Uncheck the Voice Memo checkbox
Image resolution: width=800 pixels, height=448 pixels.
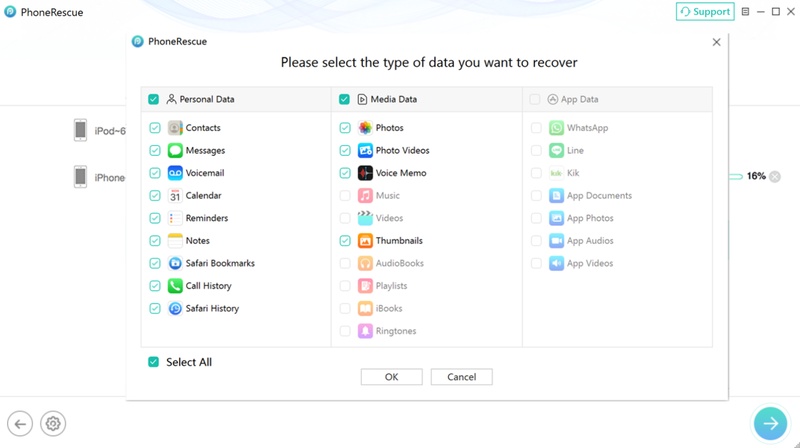point(345,173)
